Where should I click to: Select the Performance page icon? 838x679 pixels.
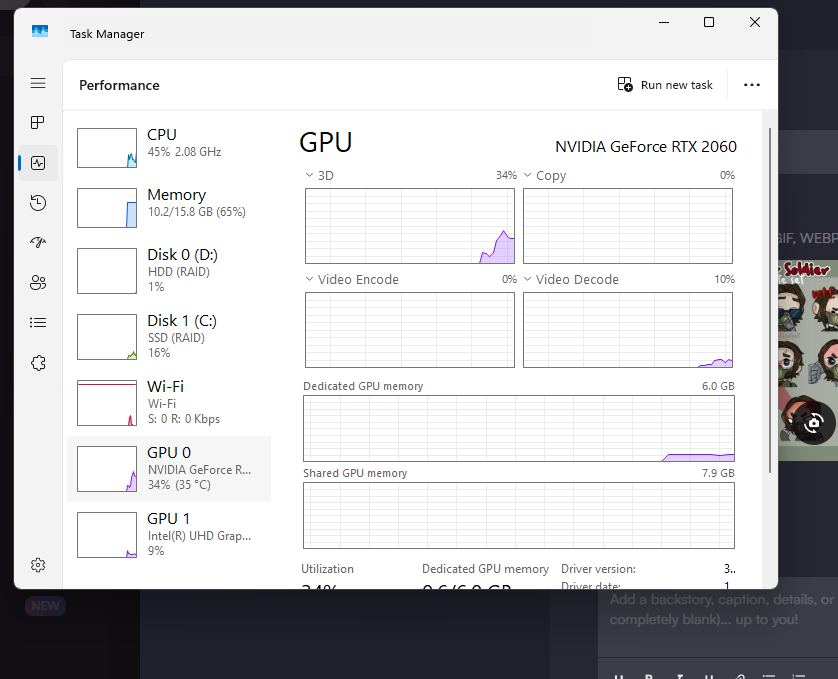pyautogui.click(x=38, y=163)
